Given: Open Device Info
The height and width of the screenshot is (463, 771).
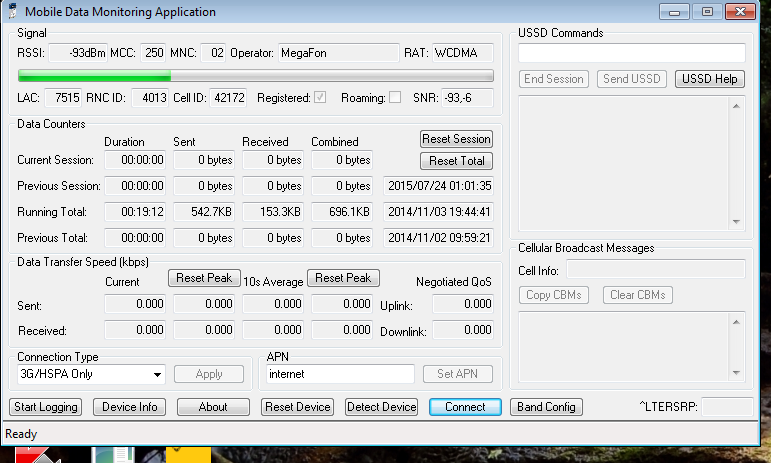Looking at the screenshot, I should point(129,407).
